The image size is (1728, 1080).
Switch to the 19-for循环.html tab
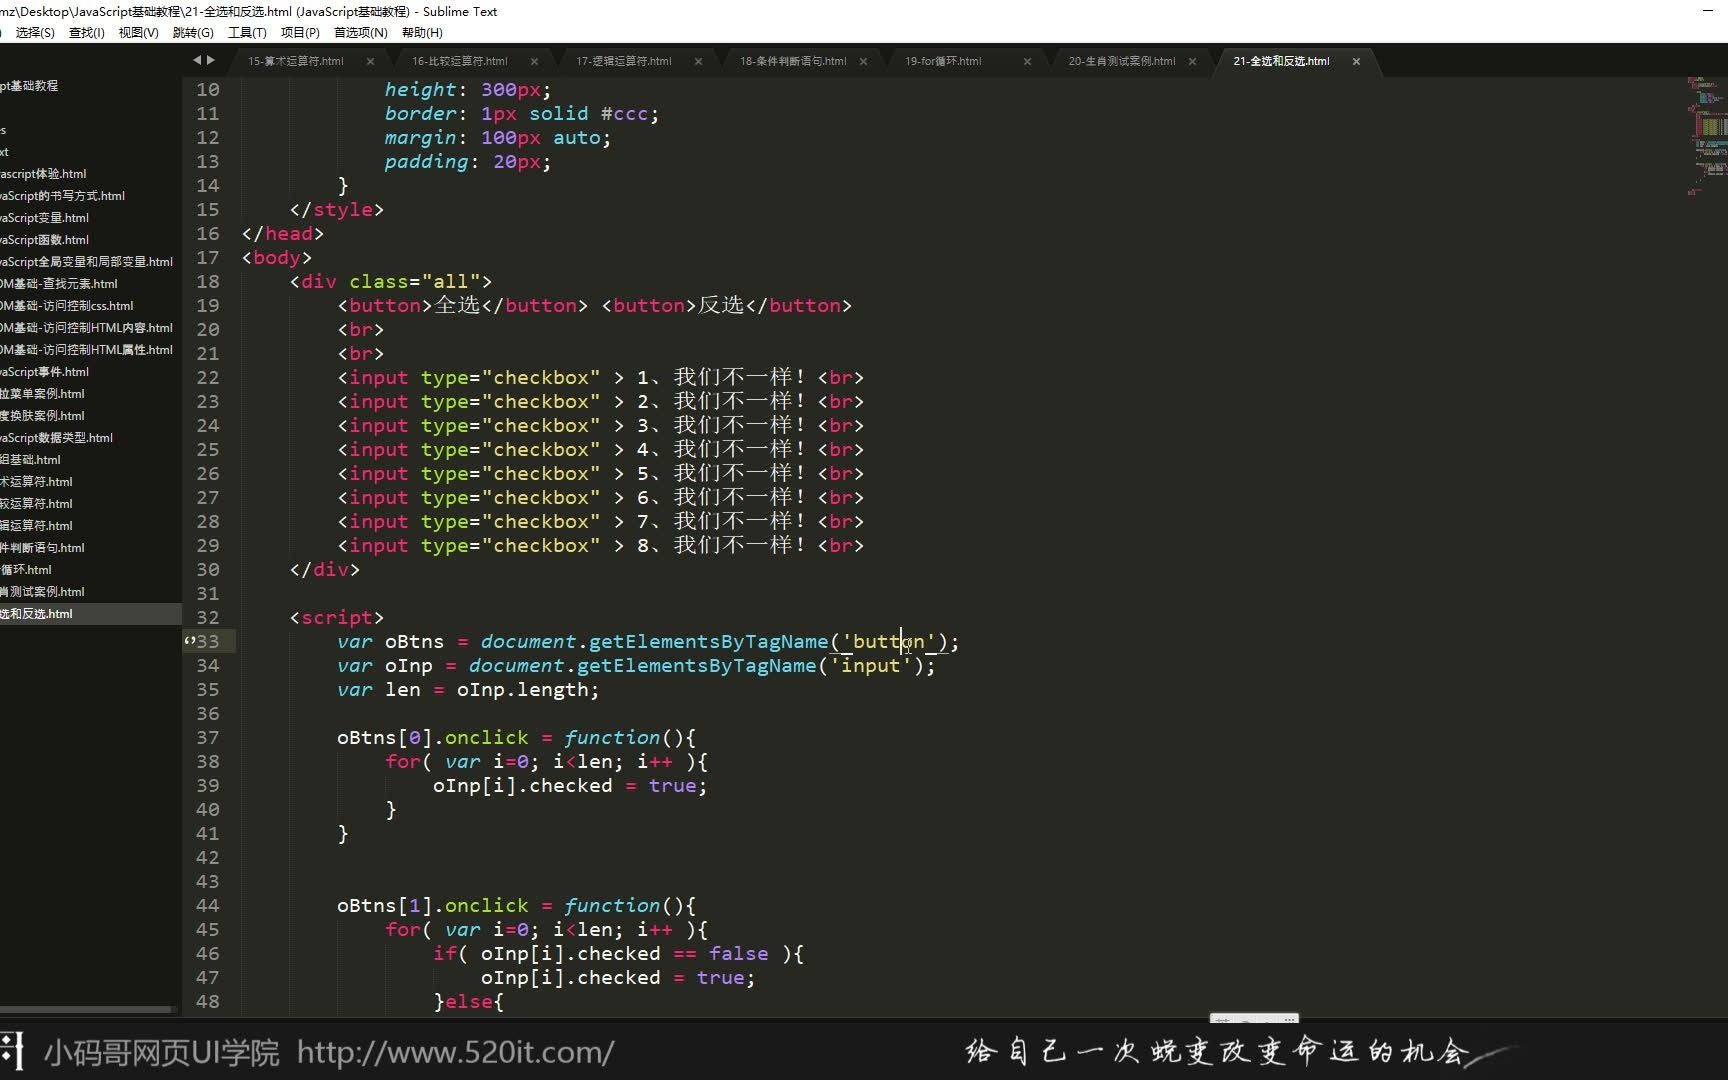tap(943, 61)
